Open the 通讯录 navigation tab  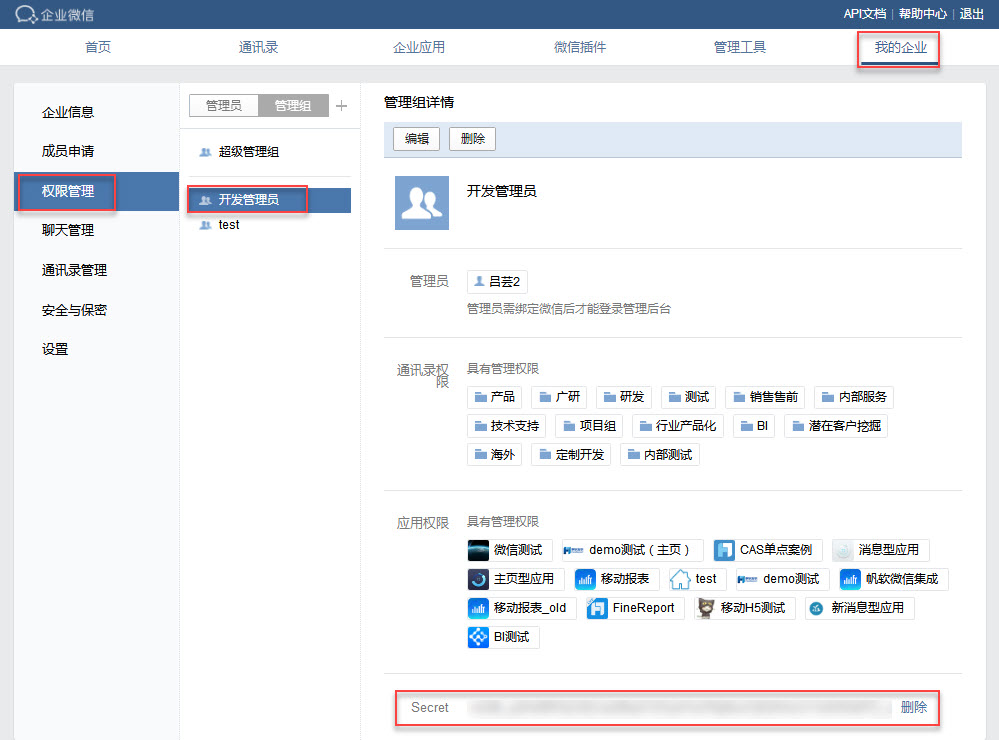[x=258, y=47]
